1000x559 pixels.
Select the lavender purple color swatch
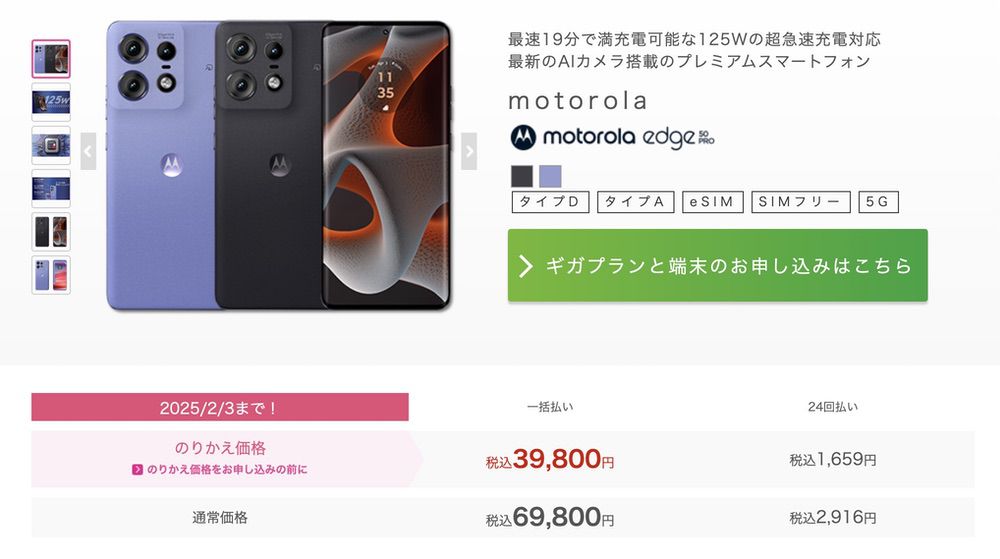550,176
